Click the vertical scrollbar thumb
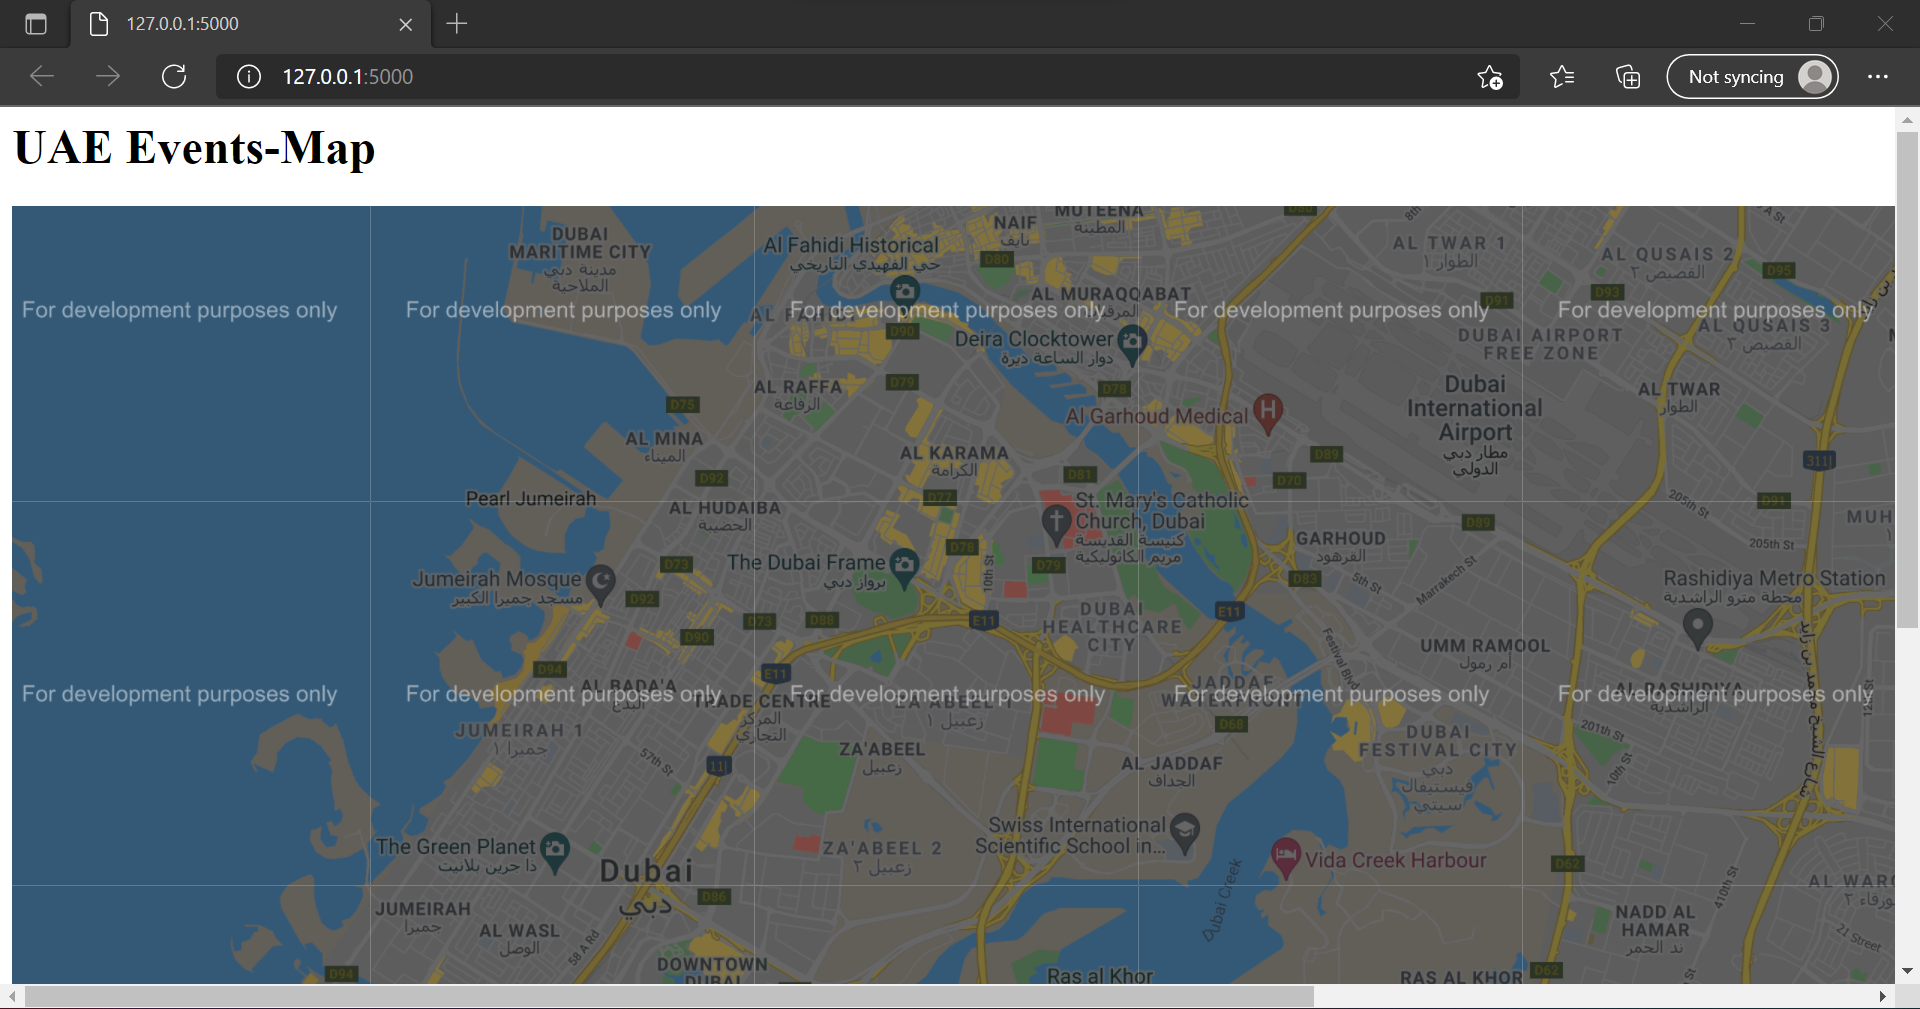The height and width of the screenshot is (1009, 1920). [1907, 380]
